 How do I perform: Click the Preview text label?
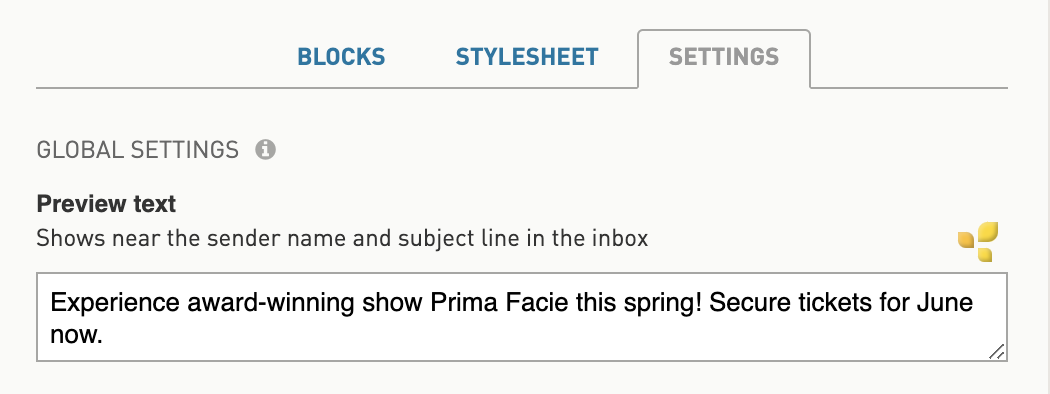tap(106, 204)
